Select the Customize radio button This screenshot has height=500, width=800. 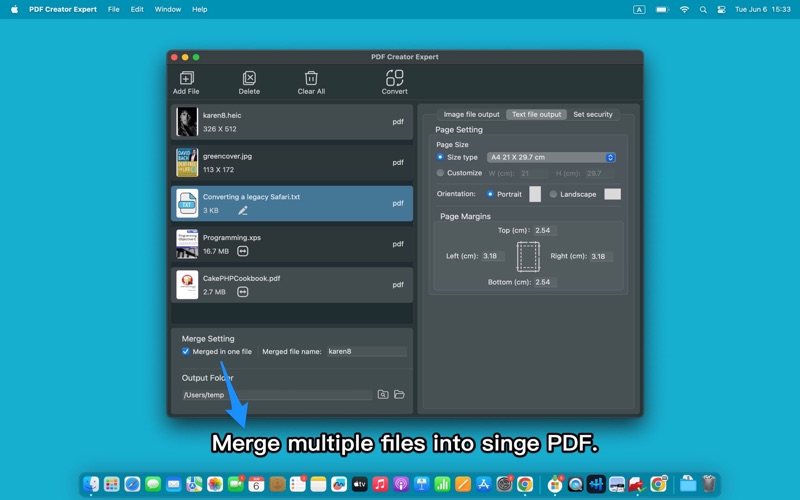click(x=440, y=173)
